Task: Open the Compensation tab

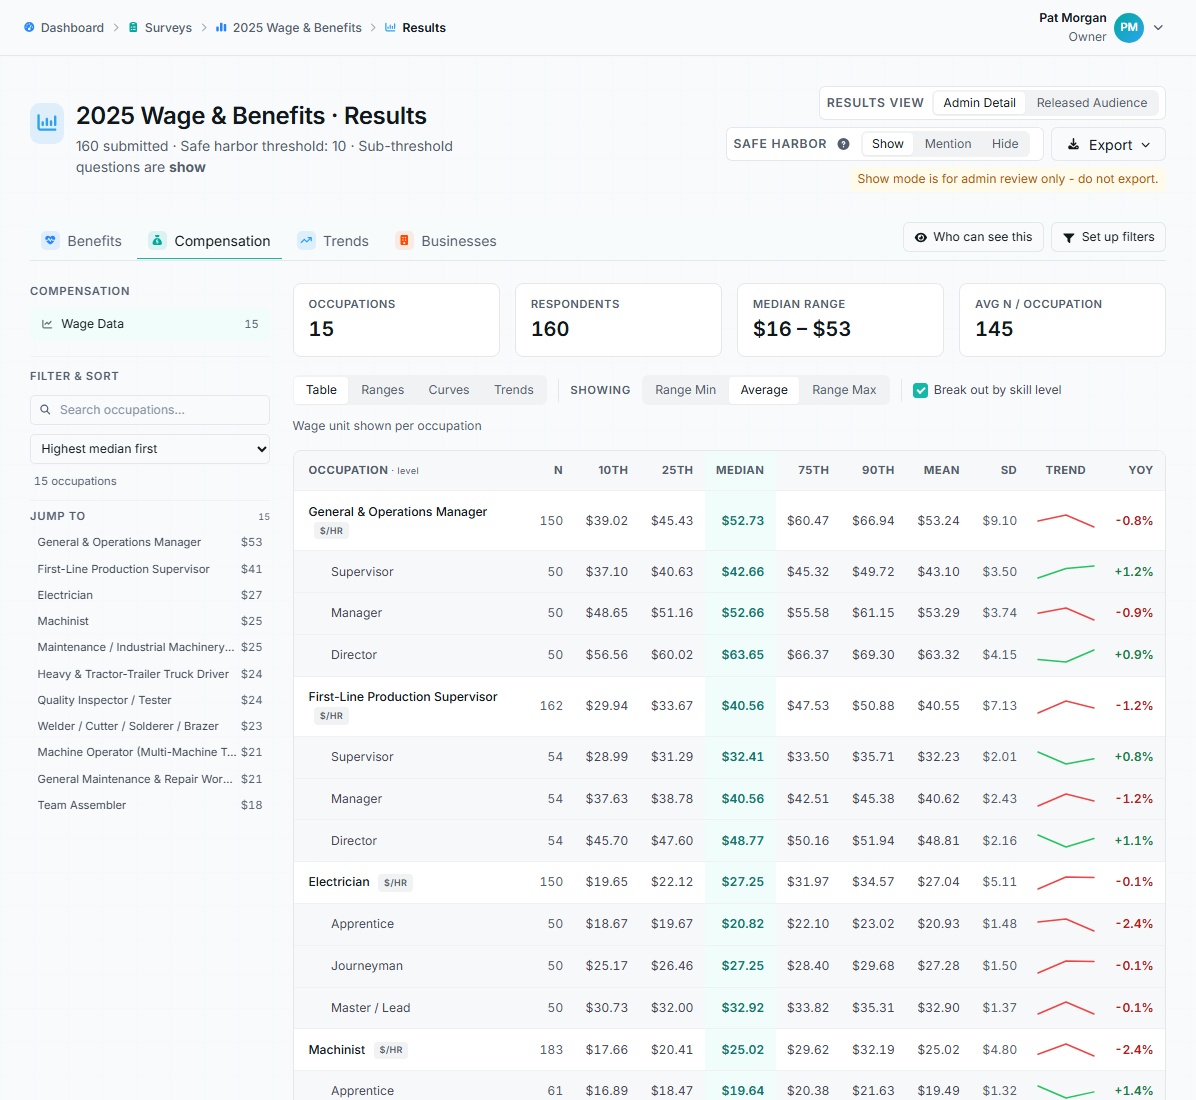Action: click(210, 241)
